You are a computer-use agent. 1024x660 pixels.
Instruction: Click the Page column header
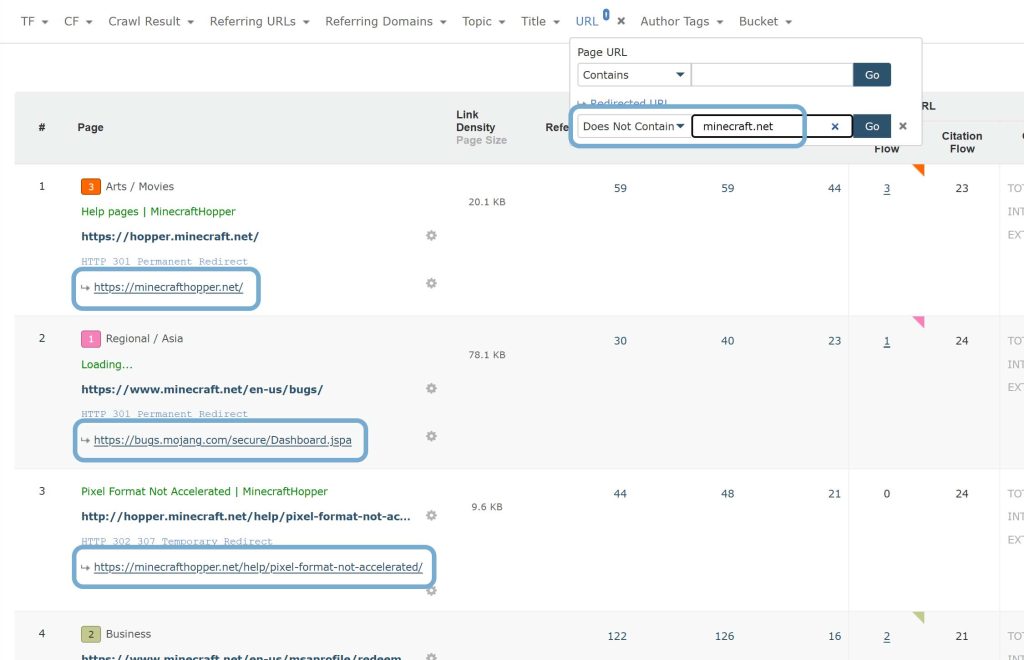(90, 127)
